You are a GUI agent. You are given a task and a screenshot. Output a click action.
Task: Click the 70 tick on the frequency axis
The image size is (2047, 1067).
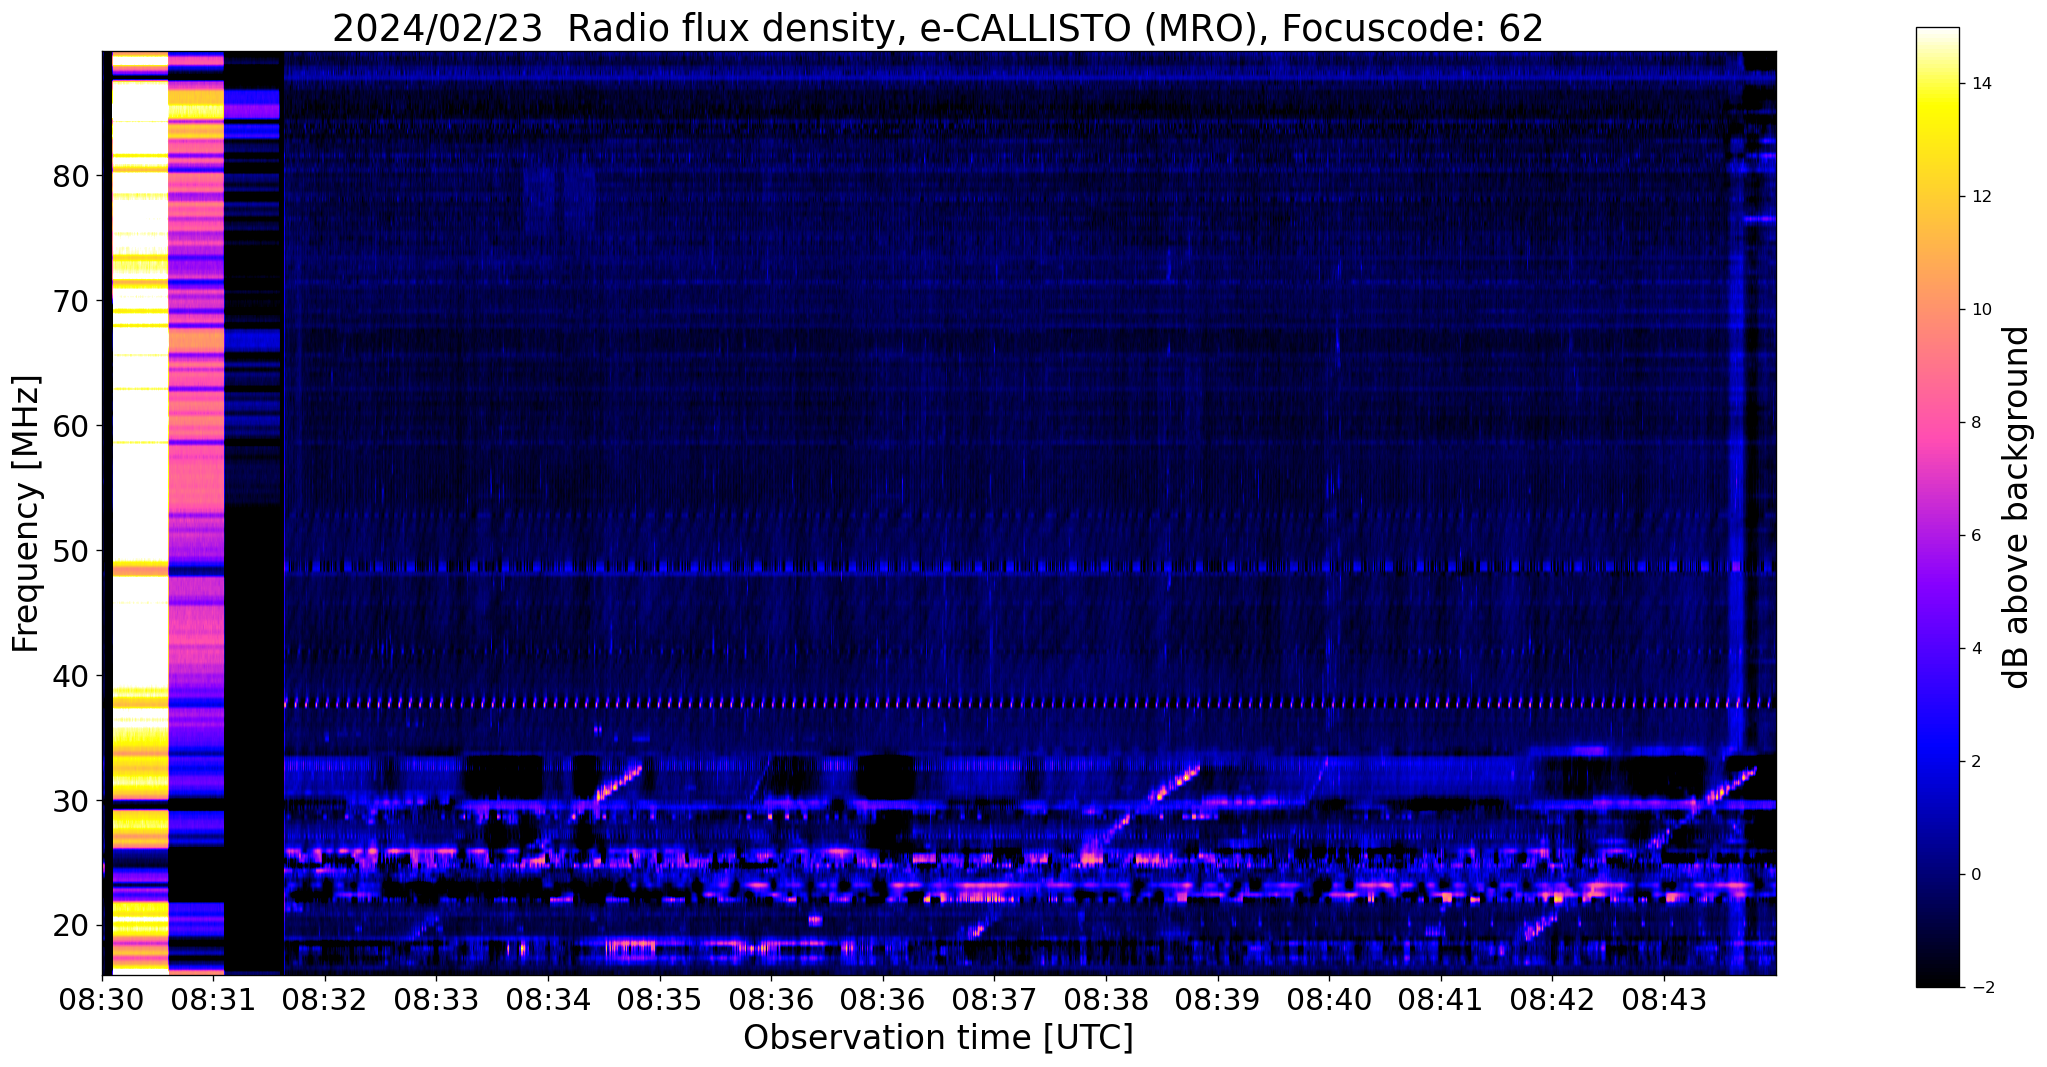coord(71,301)
